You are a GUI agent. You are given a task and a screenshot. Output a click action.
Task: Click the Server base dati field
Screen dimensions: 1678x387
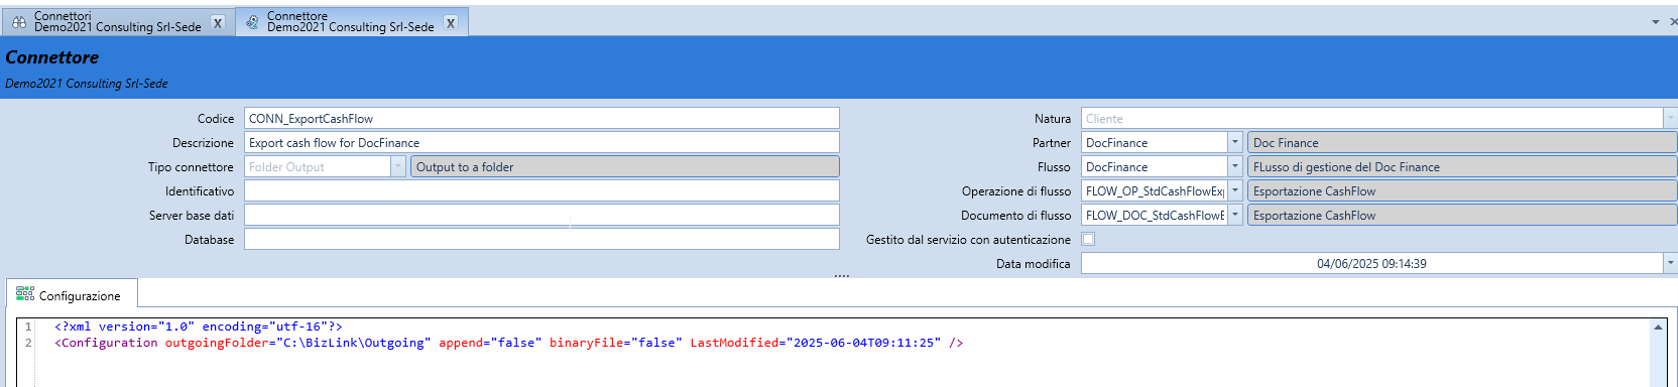tap(541, 215)
